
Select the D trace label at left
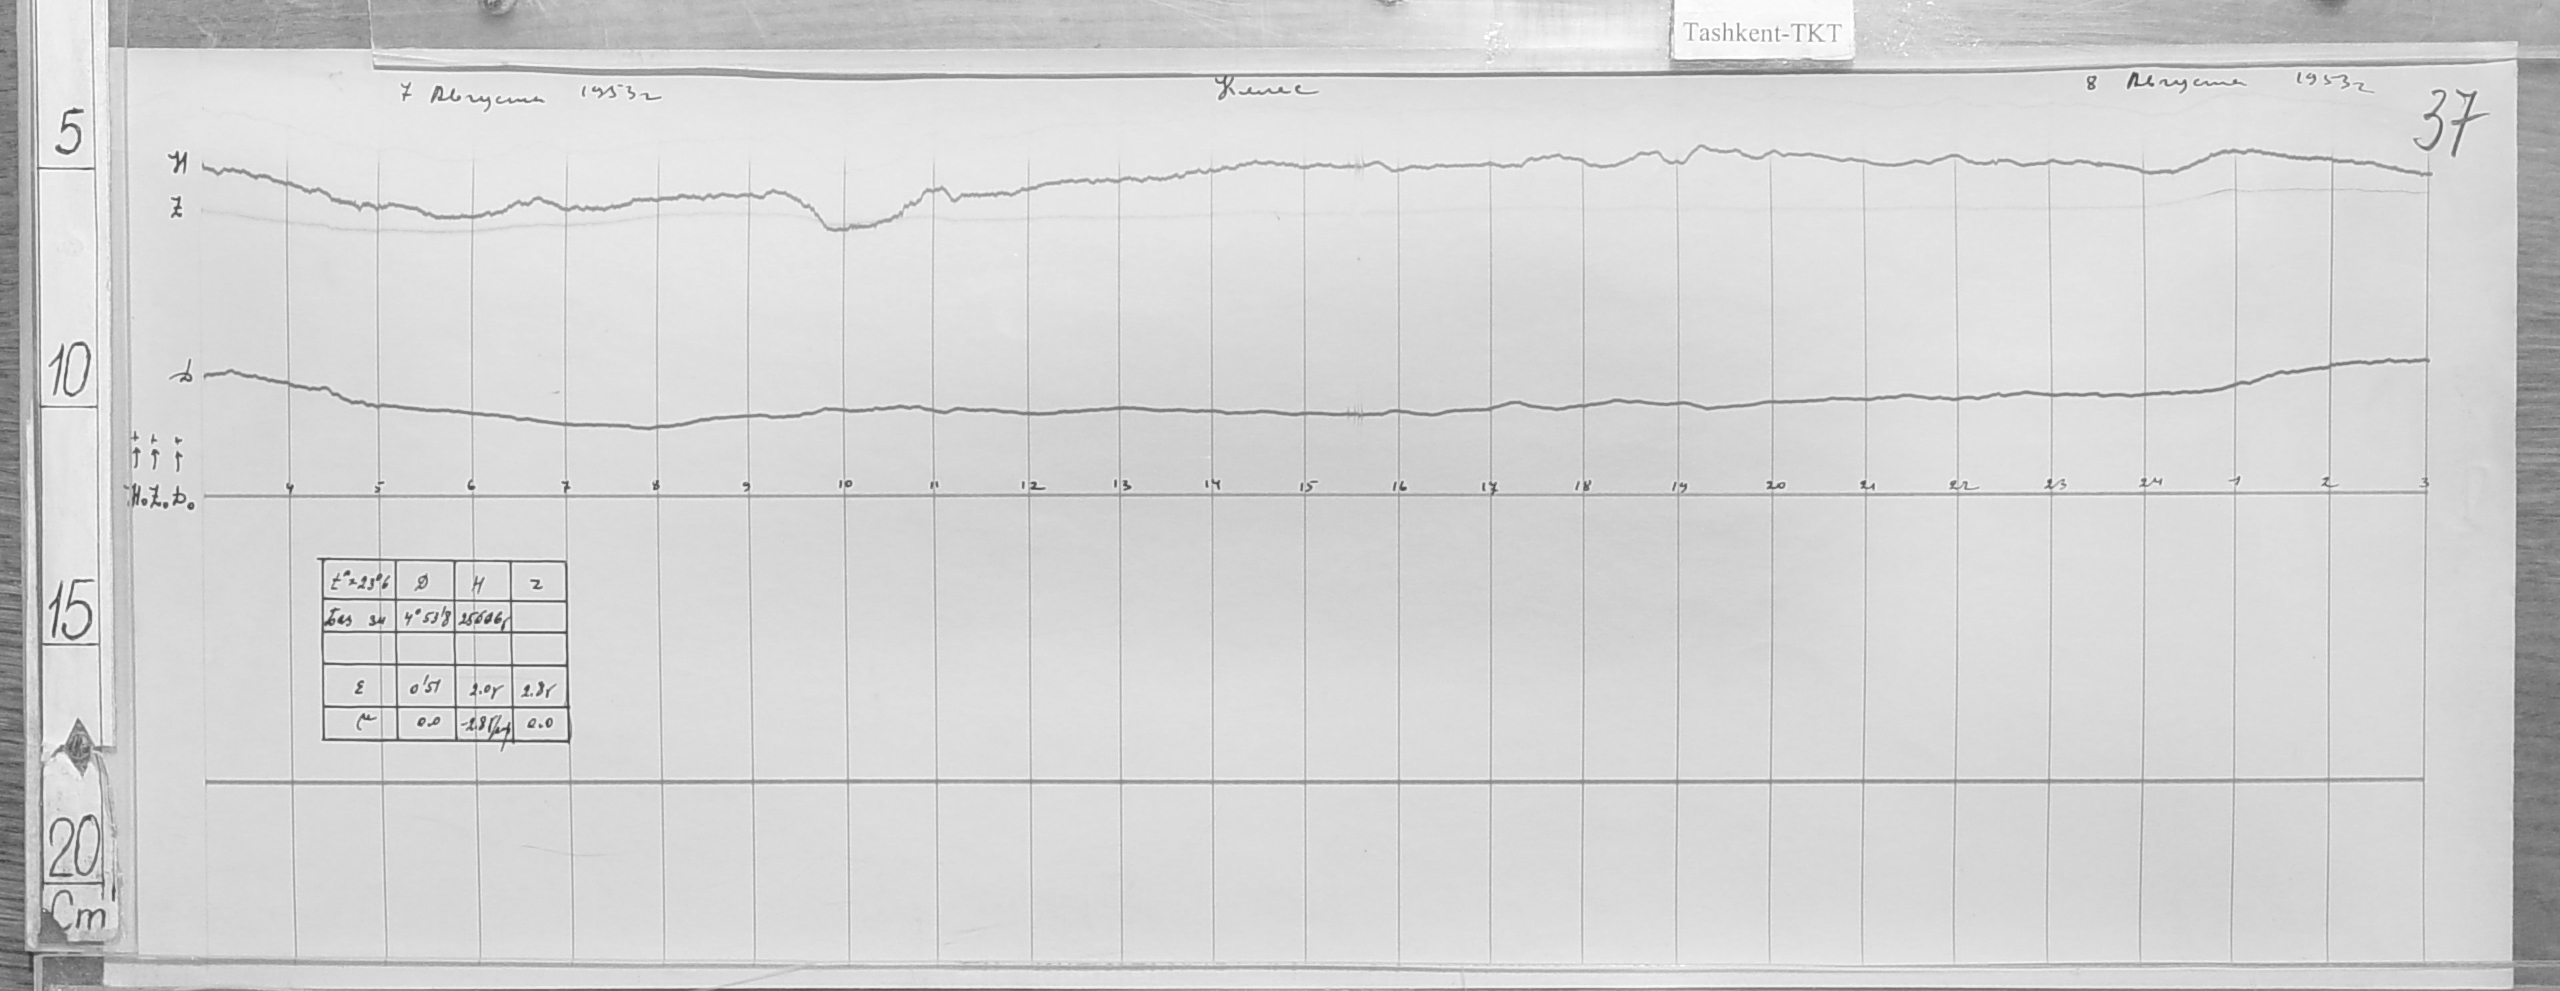coord(183,376)
